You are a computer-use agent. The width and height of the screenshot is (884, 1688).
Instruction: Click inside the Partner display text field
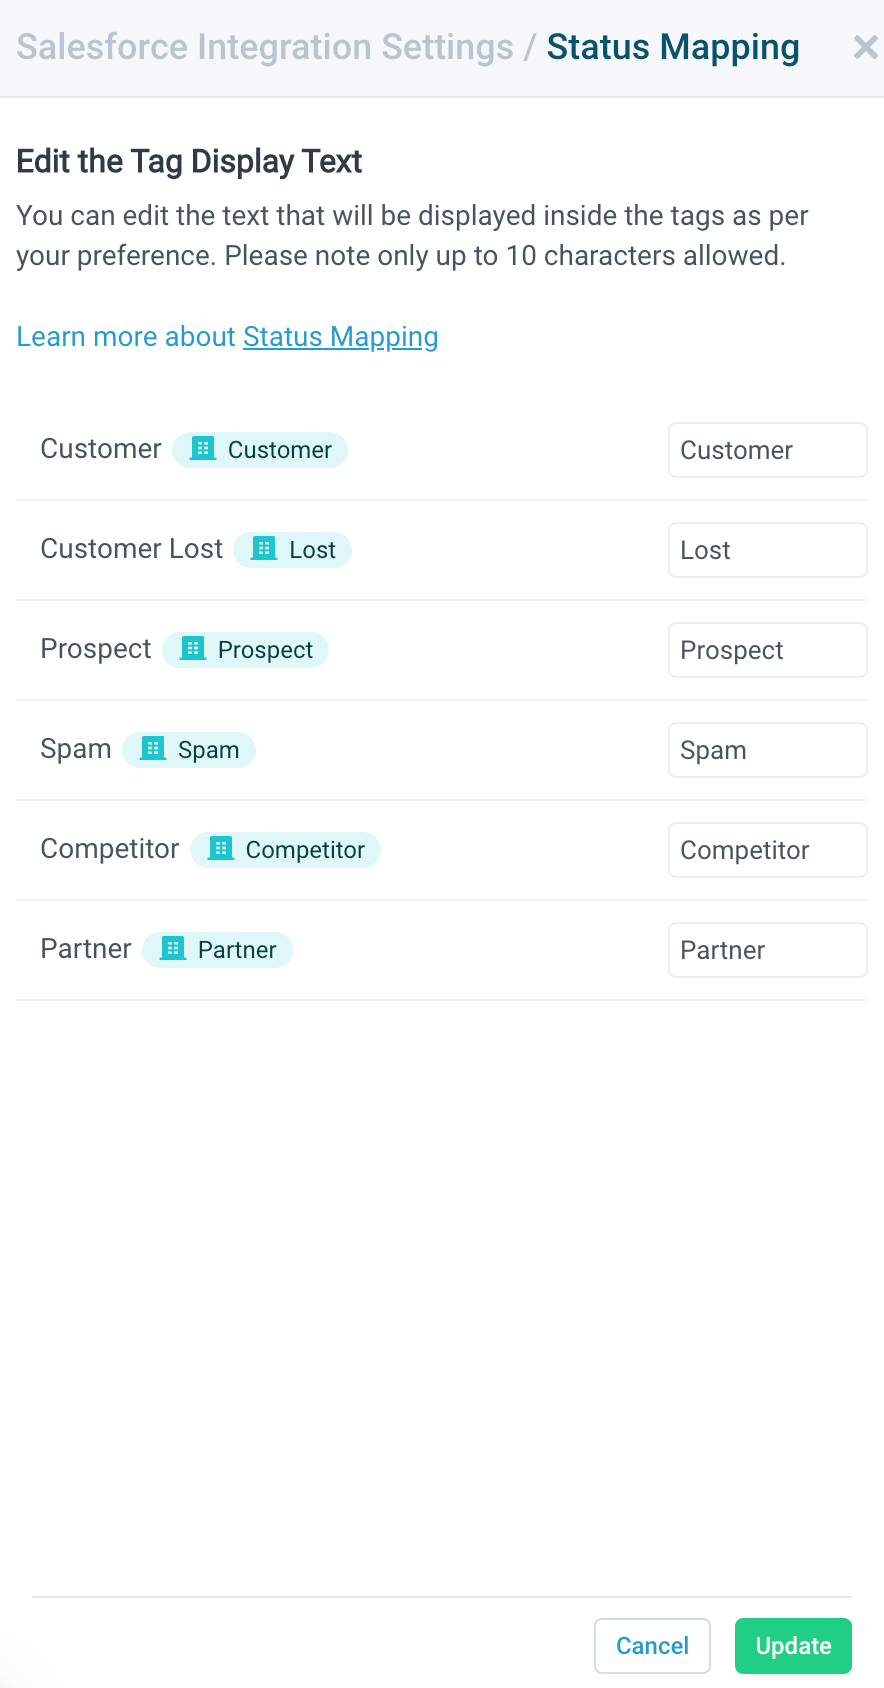[x=767, y=950]
